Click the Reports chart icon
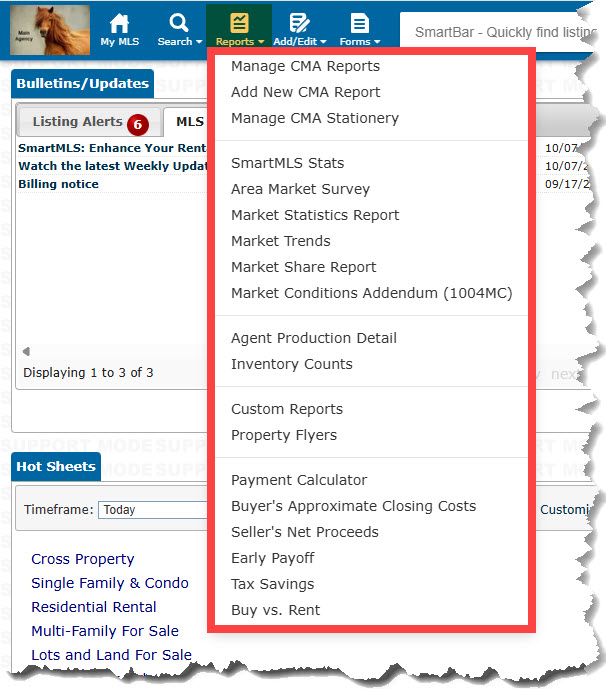Screen dimensions: 606x689 point(239,23)
